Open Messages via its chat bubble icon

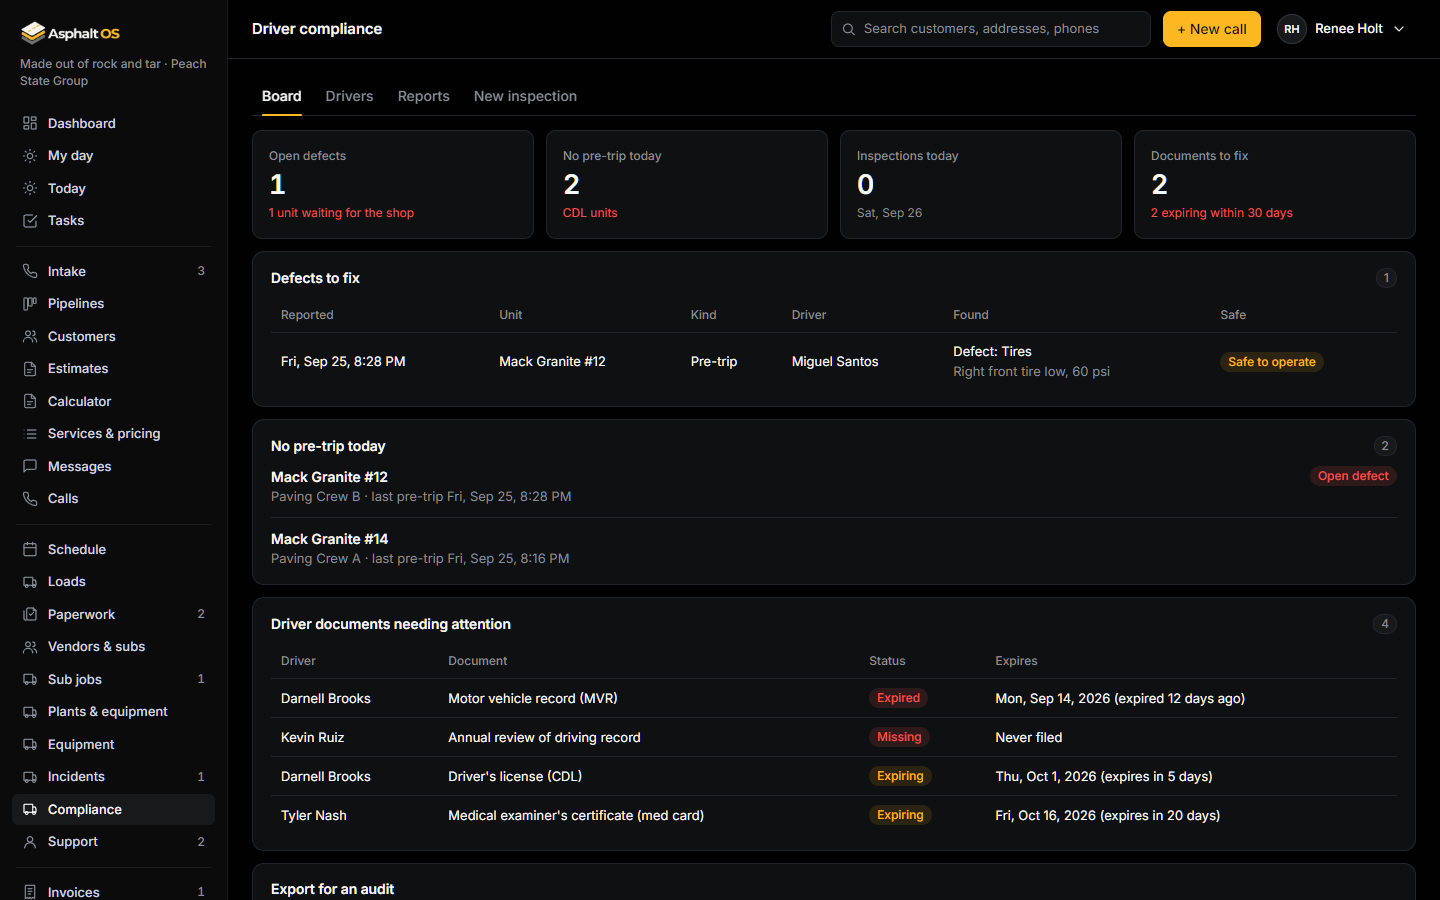[x=30, y=466]
